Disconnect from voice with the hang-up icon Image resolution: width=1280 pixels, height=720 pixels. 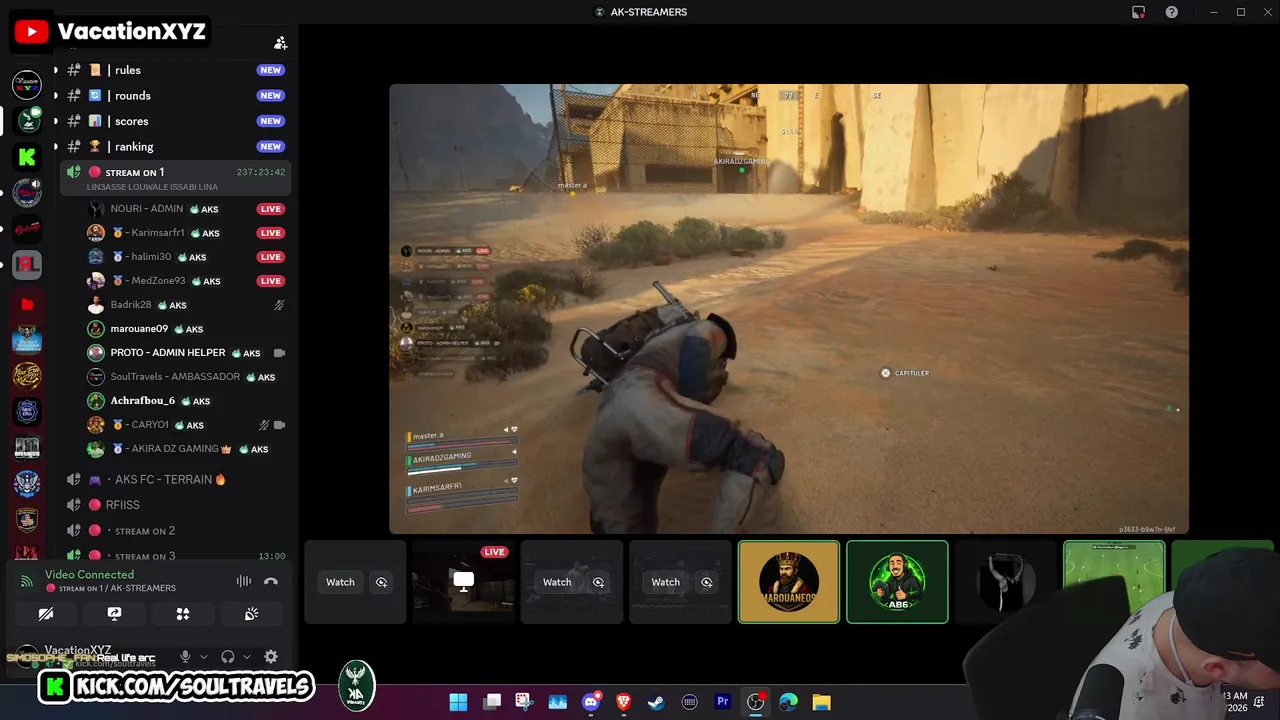tap(271, 581)
